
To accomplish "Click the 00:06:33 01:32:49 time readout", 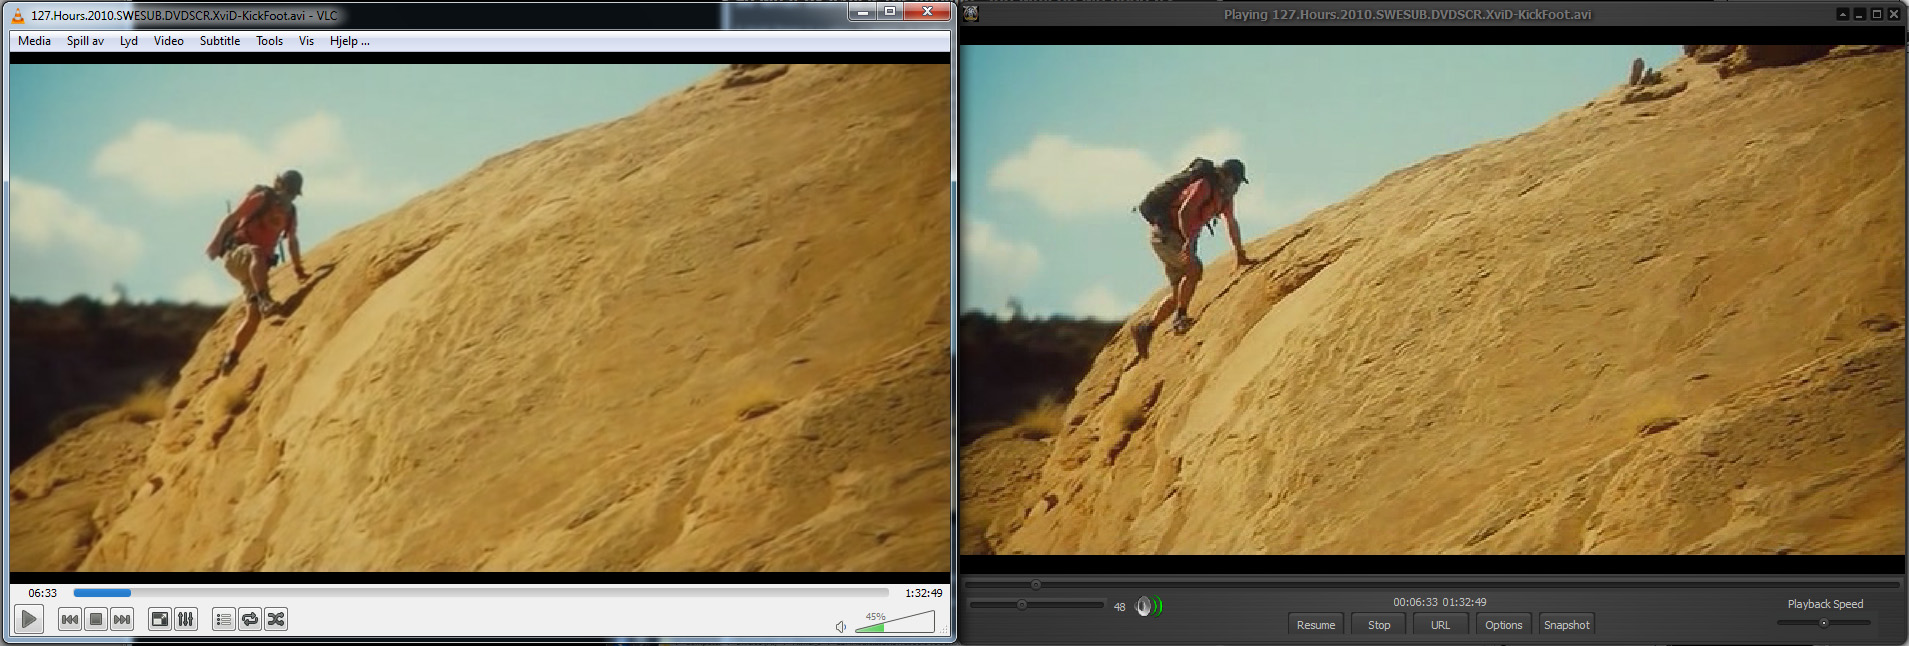I will (x=1440, y=602).
